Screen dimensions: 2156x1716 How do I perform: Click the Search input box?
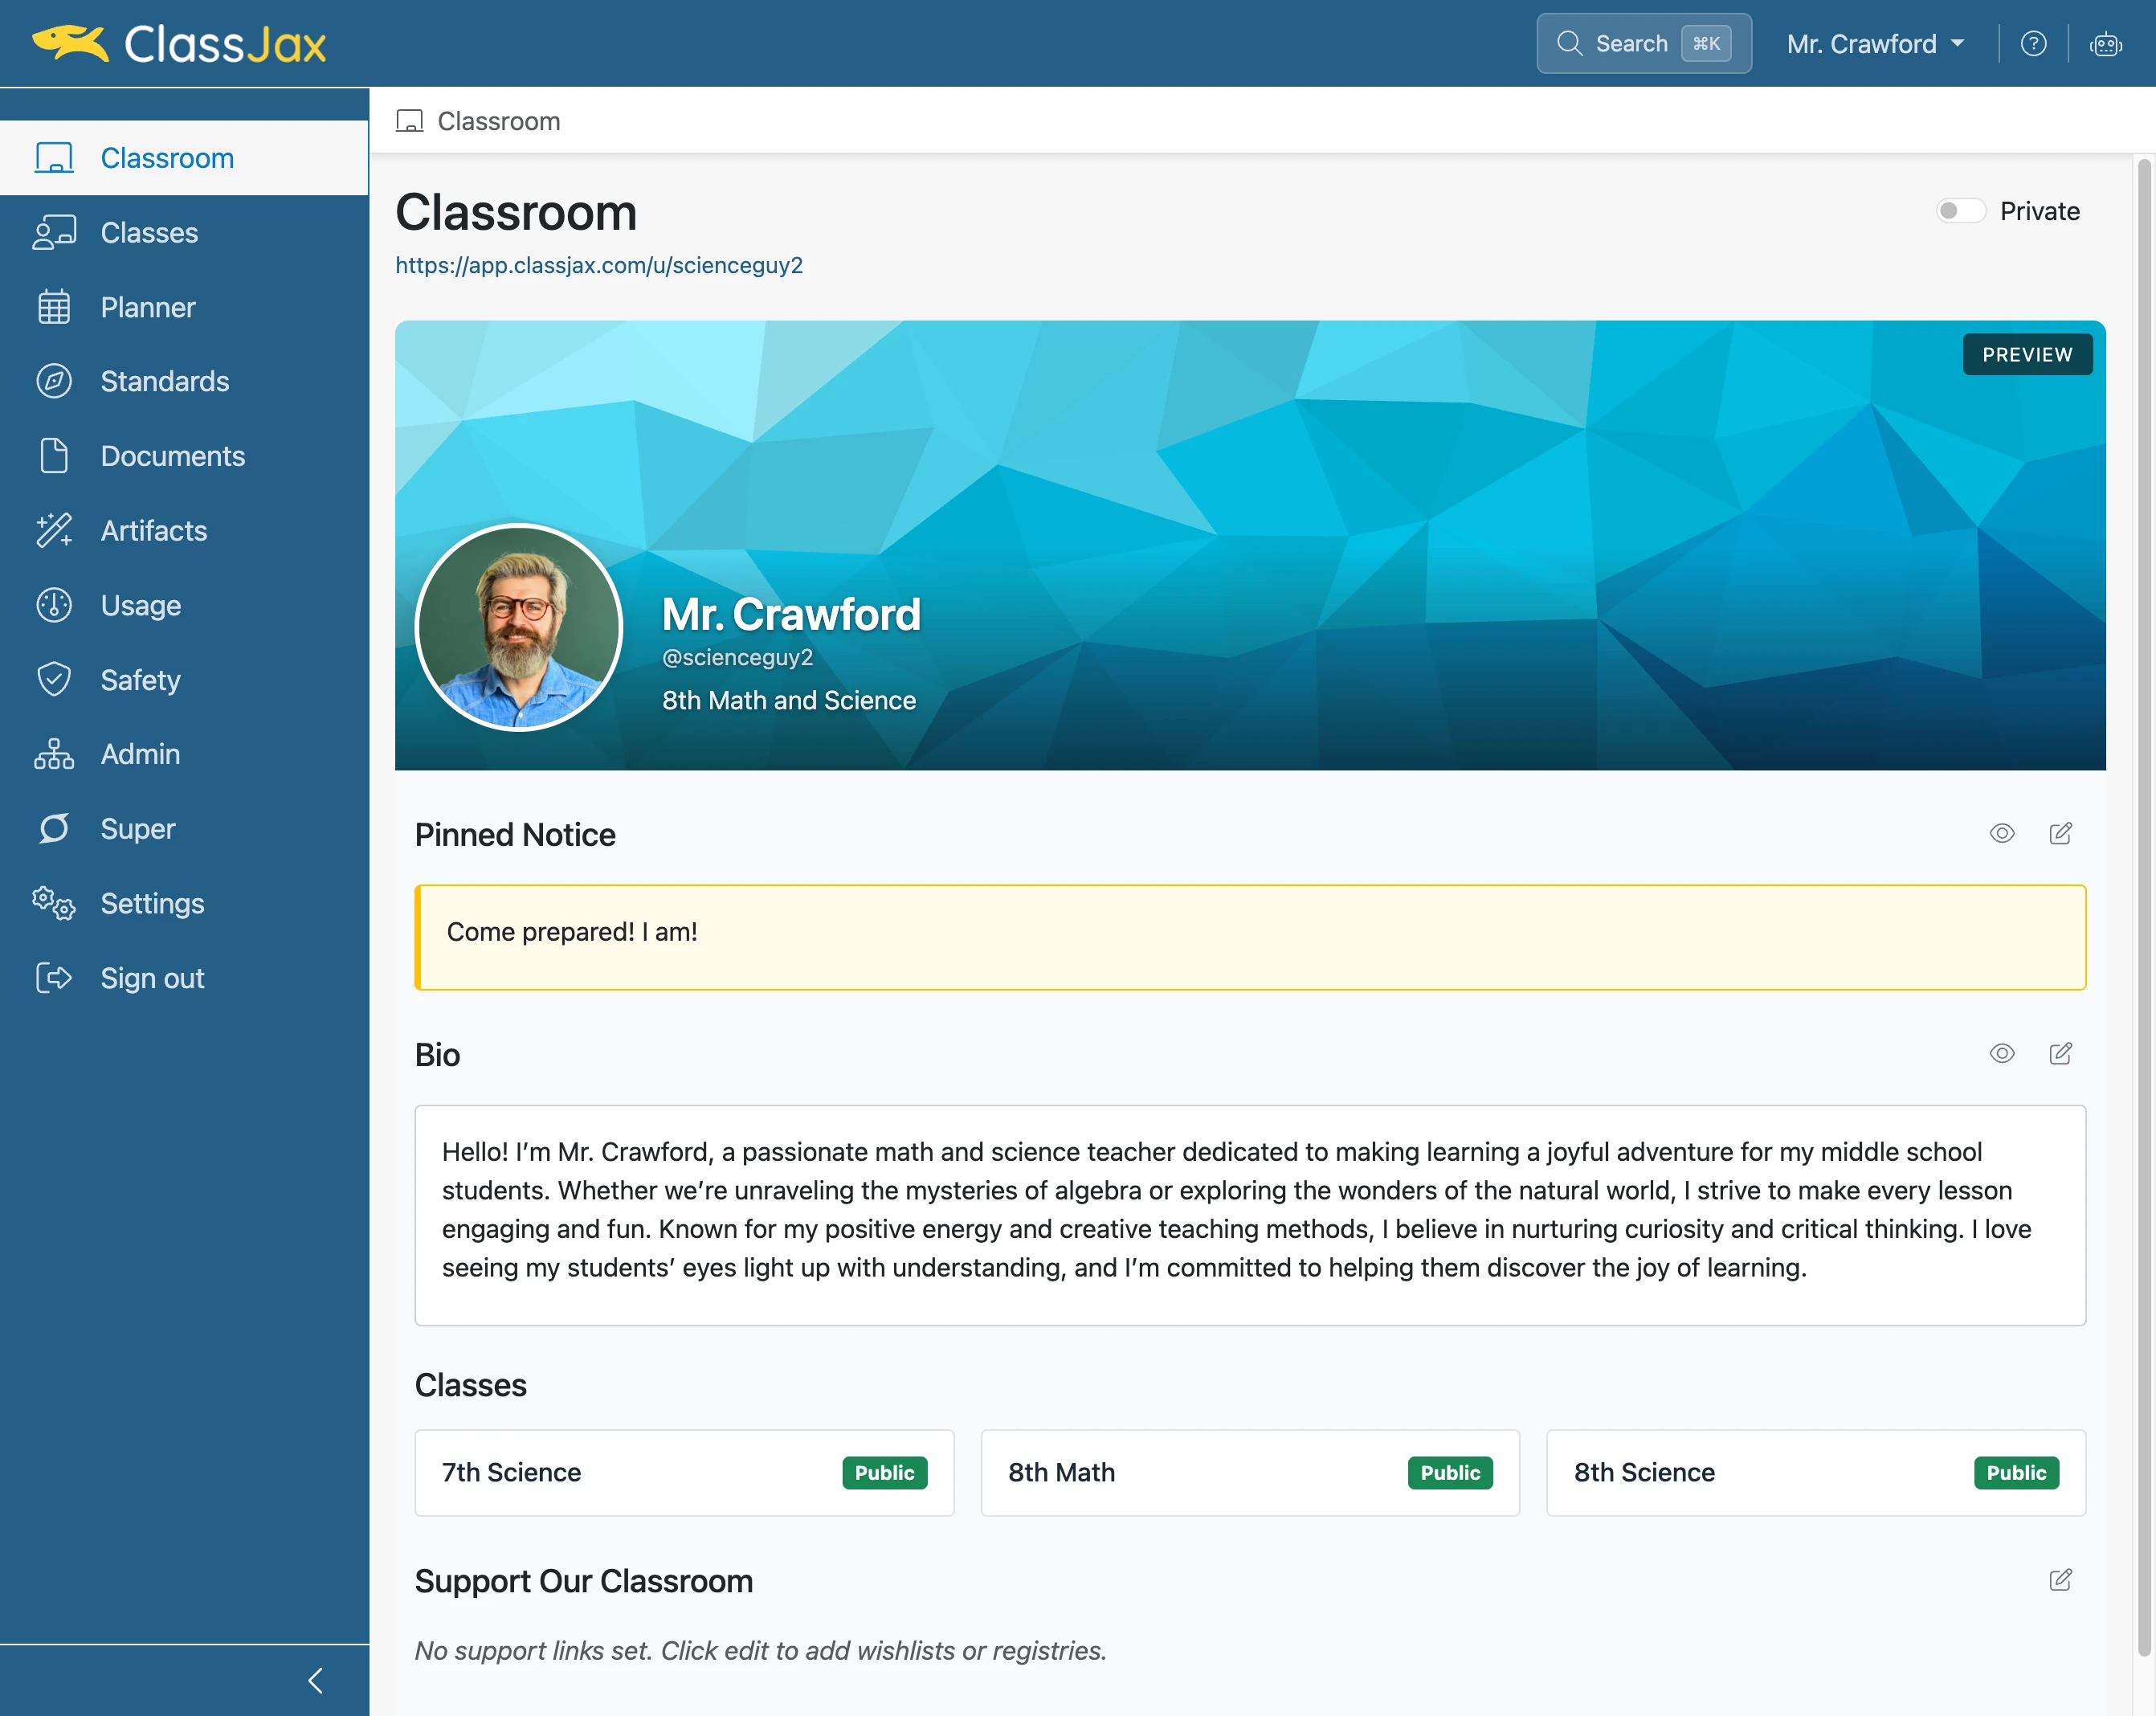coord(1644,44)
